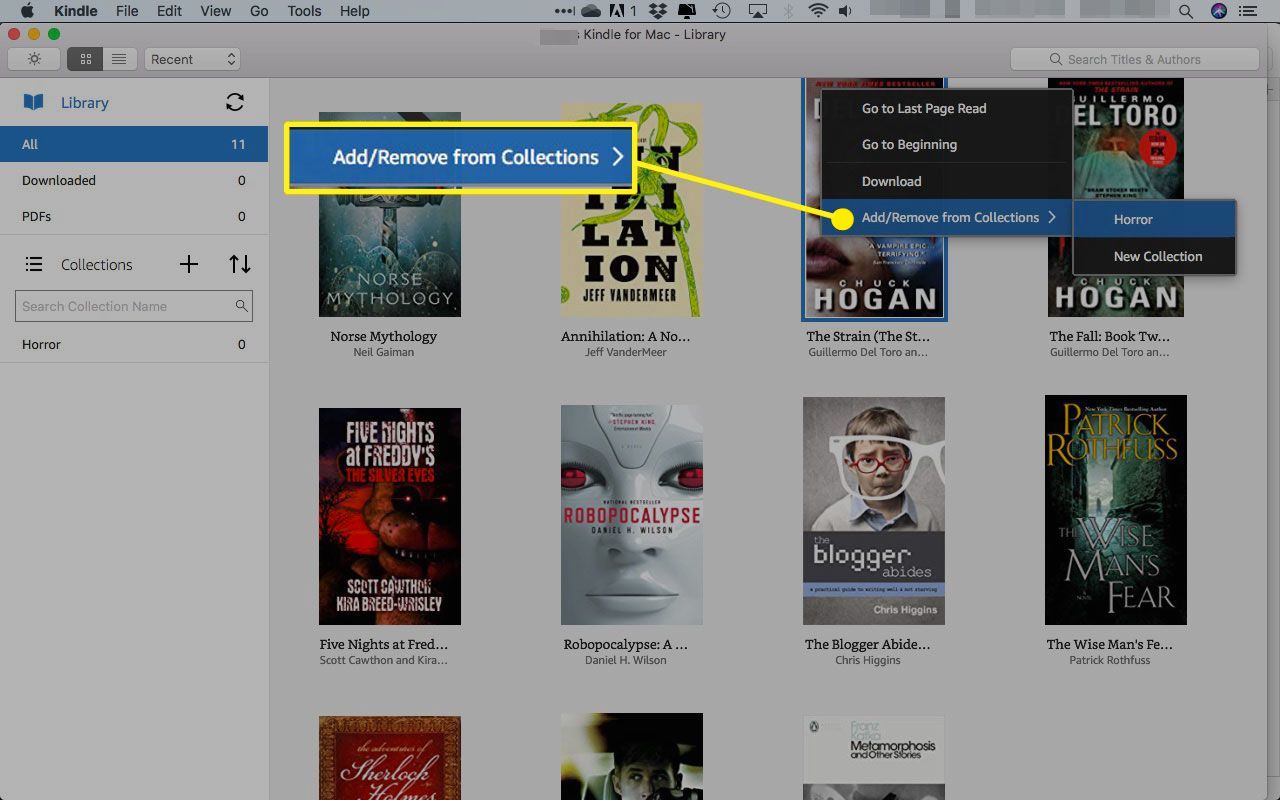This screenshot has width=1280, height=800.
Task: Click the AirPlay display icon
Action: pyautogui.click(x=757, y=11)
